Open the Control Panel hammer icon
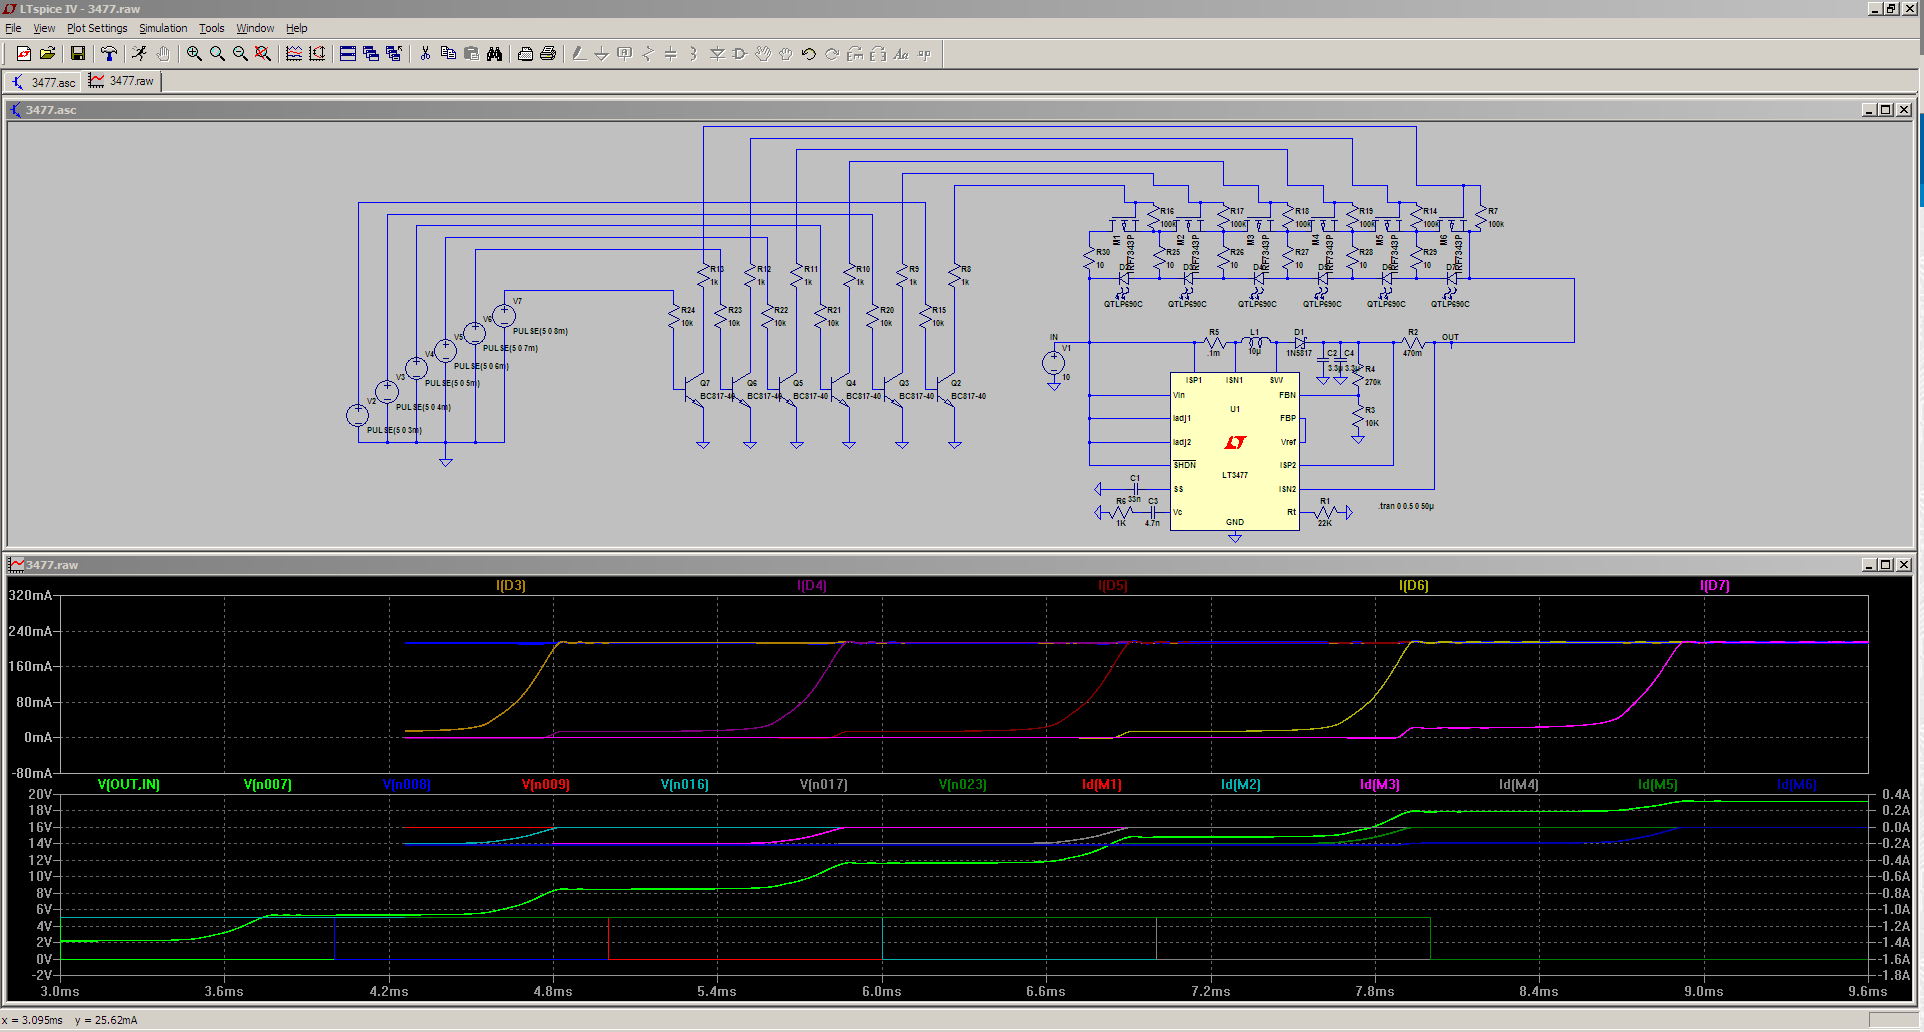 (x=109, y=54)
